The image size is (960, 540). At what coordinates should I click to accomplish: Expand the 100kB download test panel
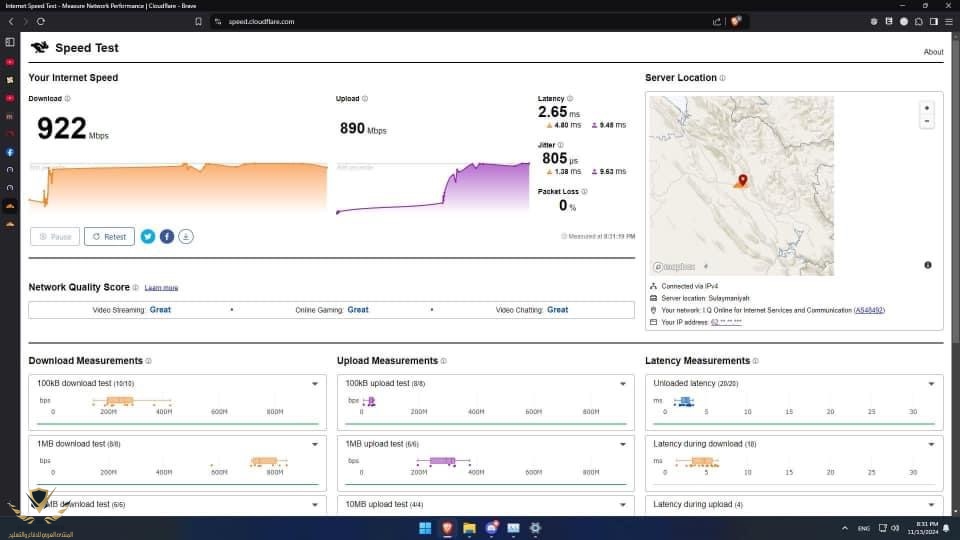(x=315, y=384)
